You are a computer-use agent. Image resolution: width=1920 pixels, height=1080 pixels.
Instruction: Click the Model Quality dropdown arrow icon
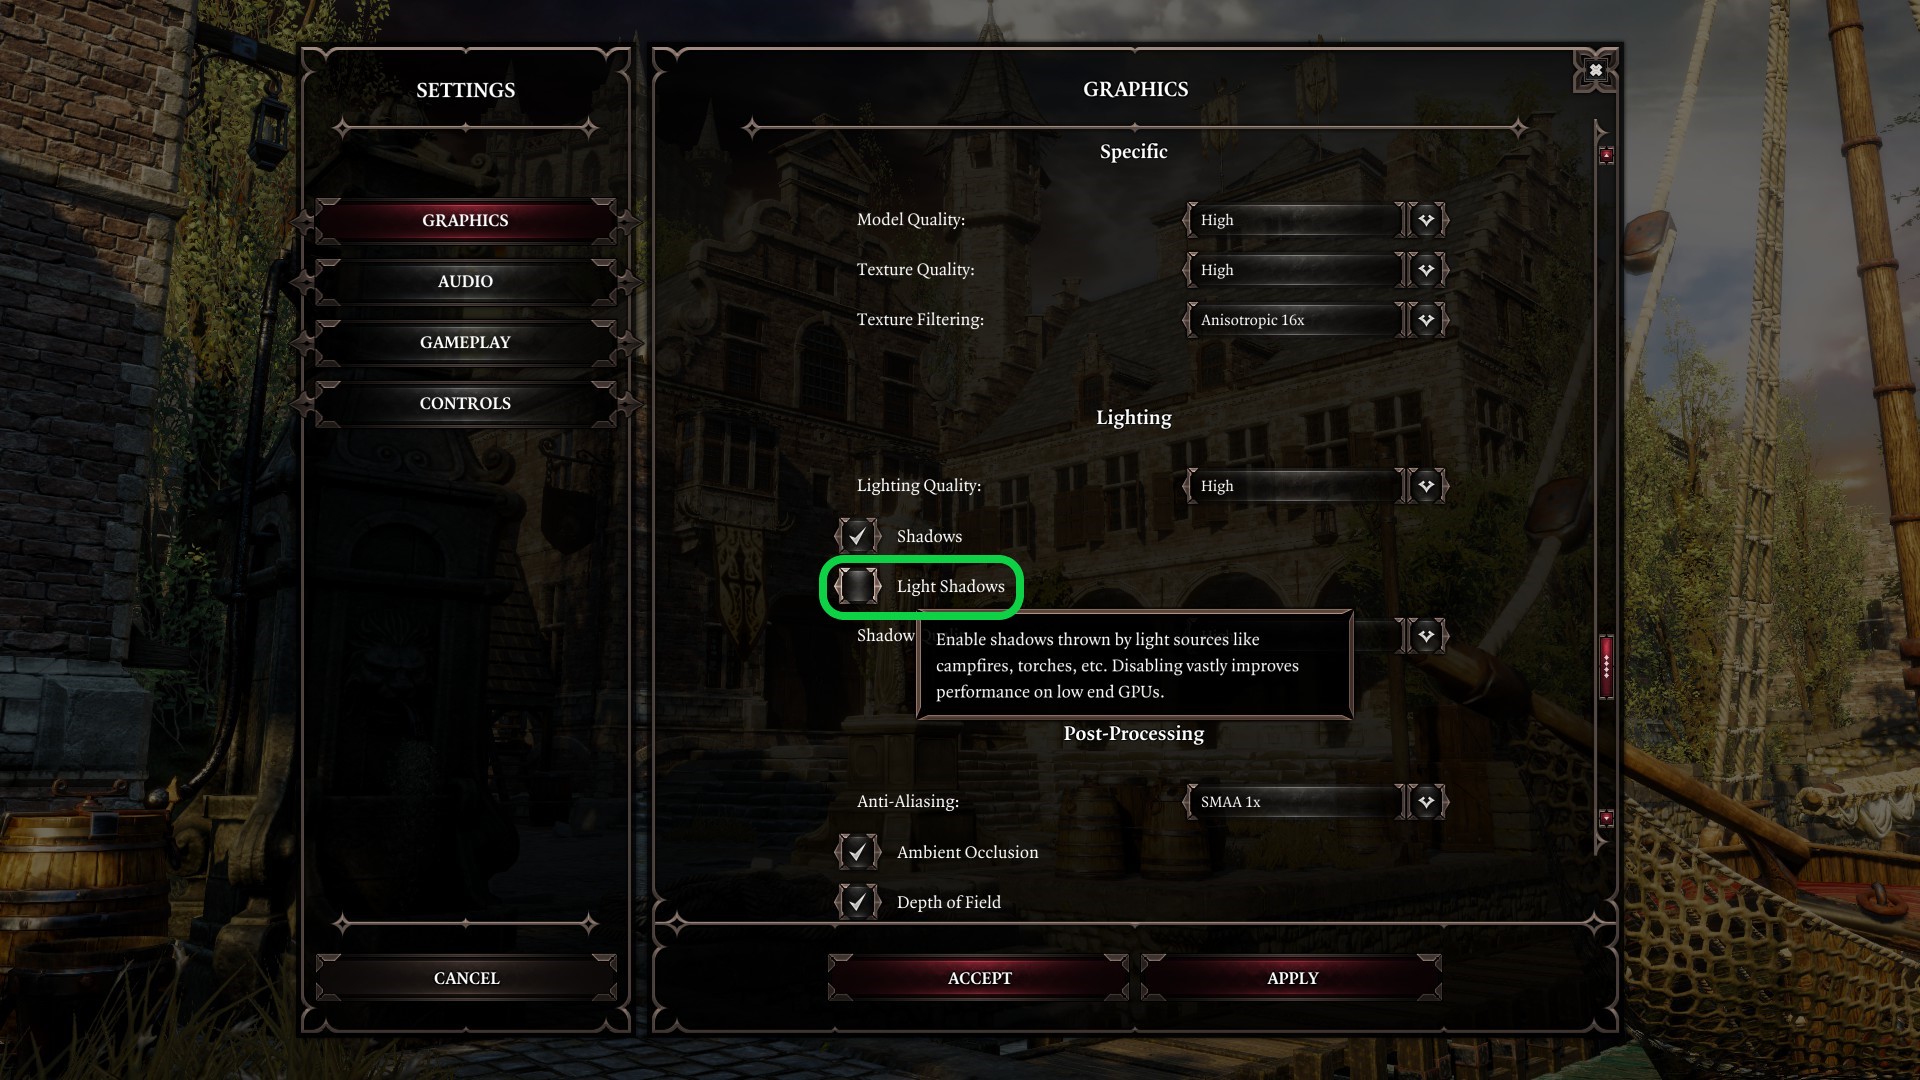pyautogui.click(x=1426, y=220)
